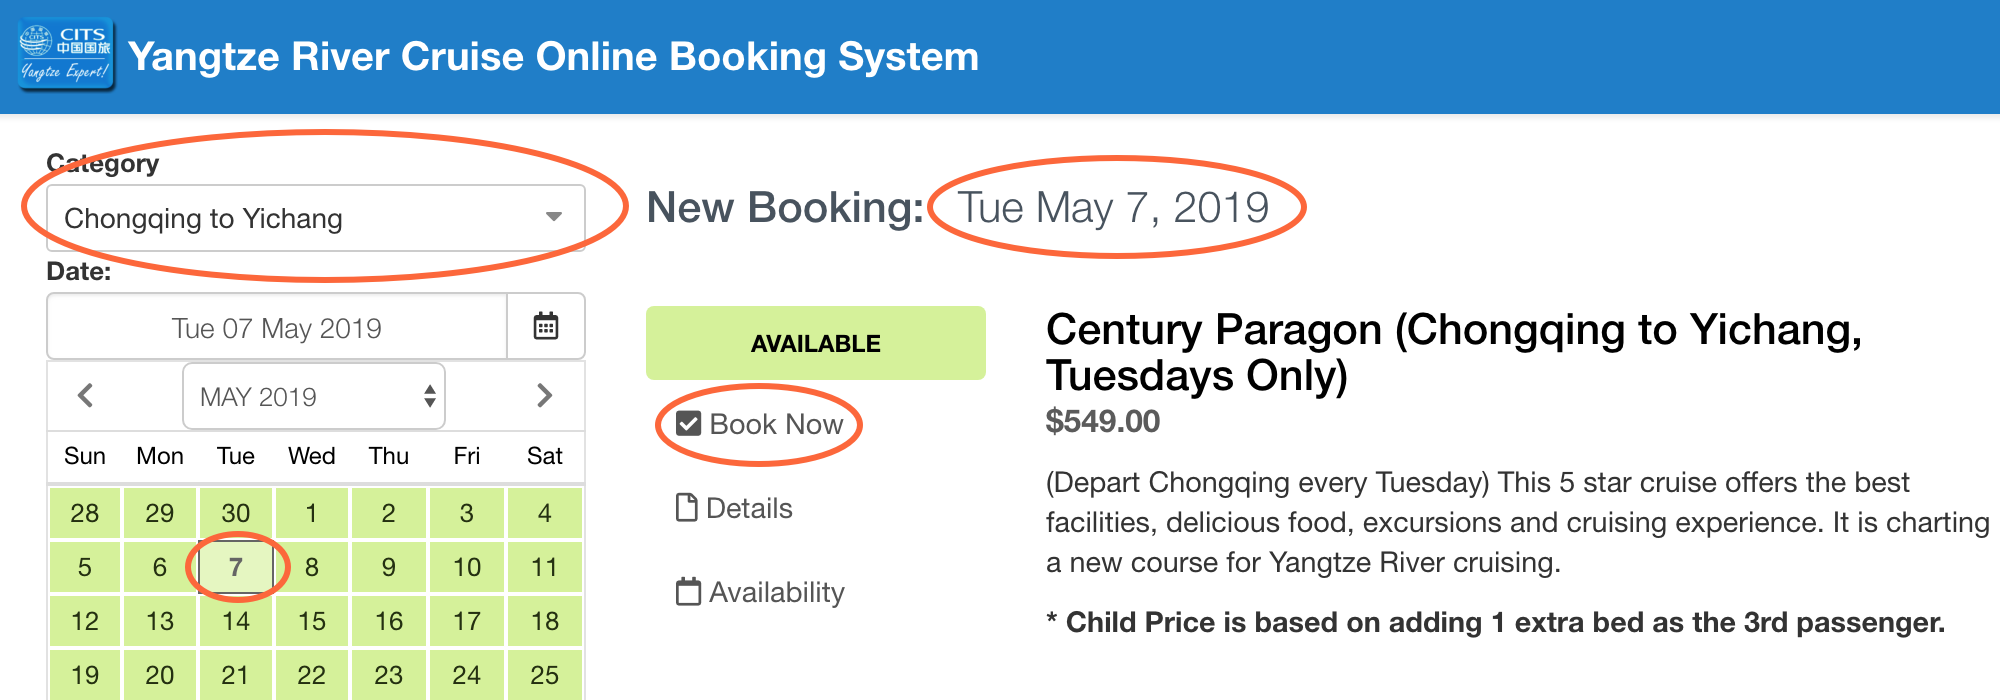Viewport: 2000px width, 700px height.
Task: Open the Availability tab
Action: tap(760, 592)
